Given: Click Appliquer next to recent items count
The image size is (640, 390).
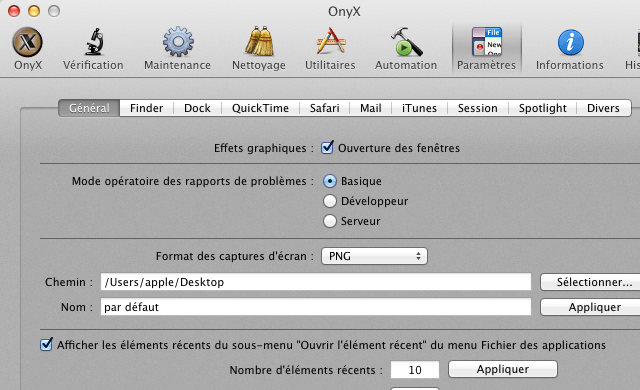Looking at the screenshot, I should 503,369.
